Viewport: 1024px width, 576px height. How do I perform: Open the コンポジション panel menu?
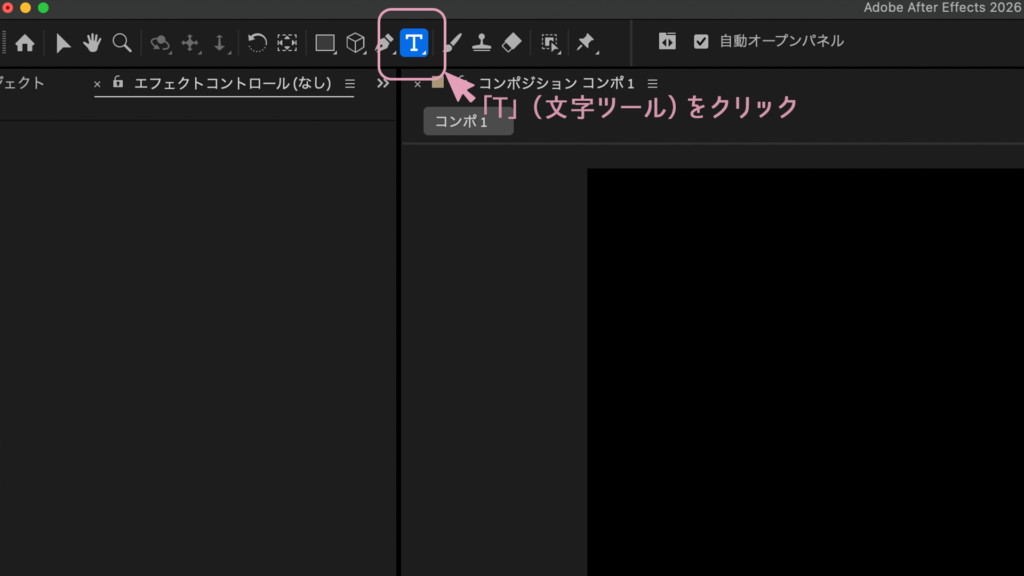pyautogui.click(x=652, y=84)
